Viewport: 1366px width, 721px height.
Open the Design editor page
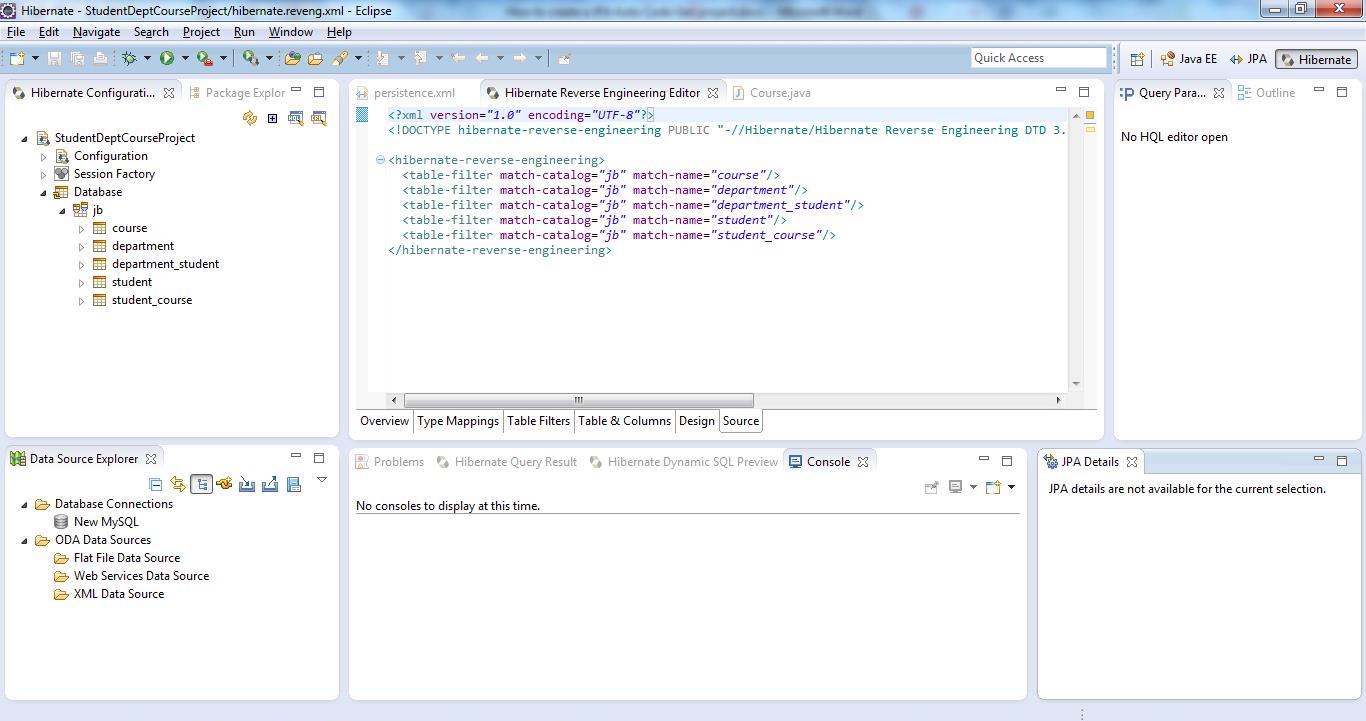click(697, 421)
